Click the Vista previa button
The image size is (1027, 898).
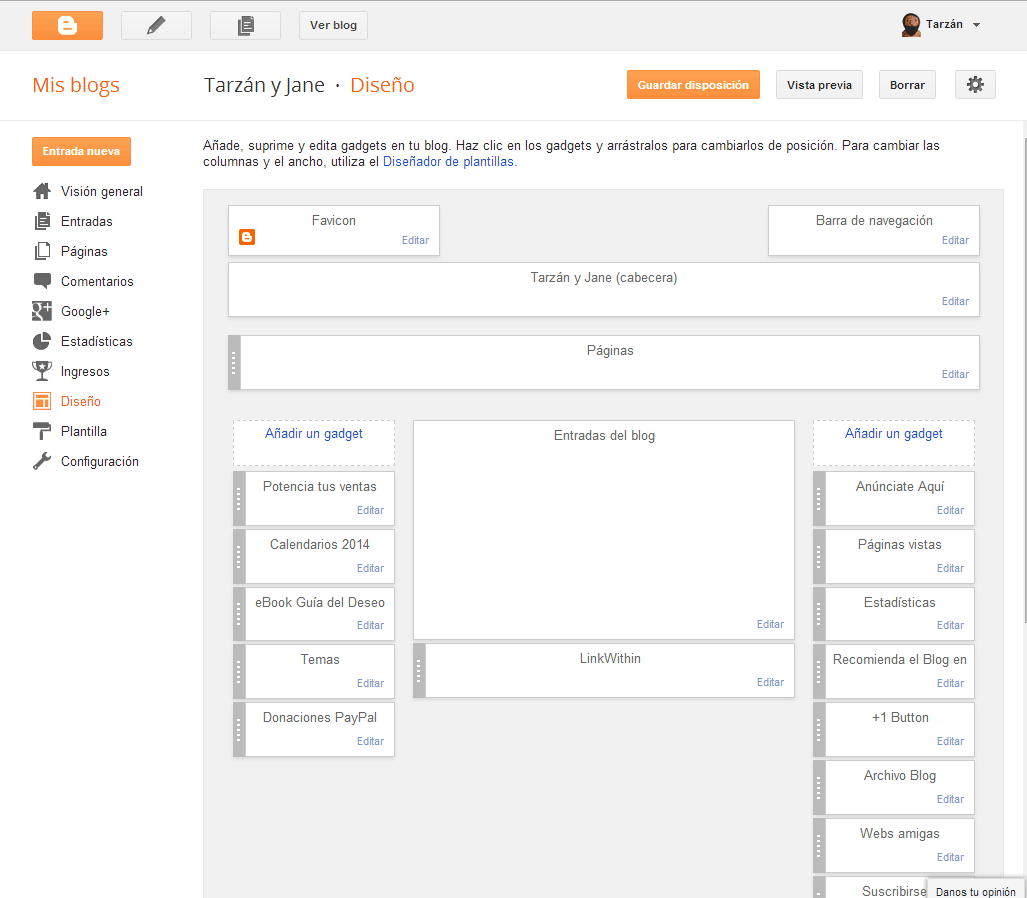click(x=819, y=85)
